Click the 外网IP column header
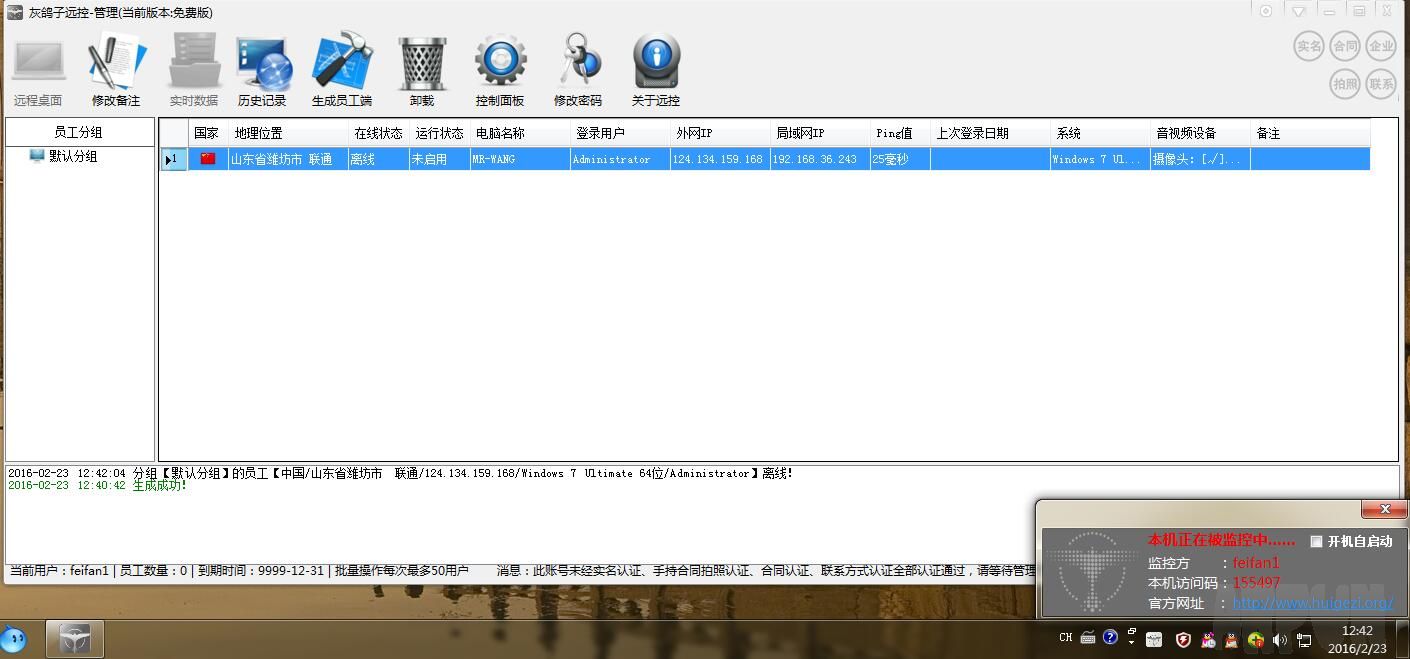 (720, 133)
